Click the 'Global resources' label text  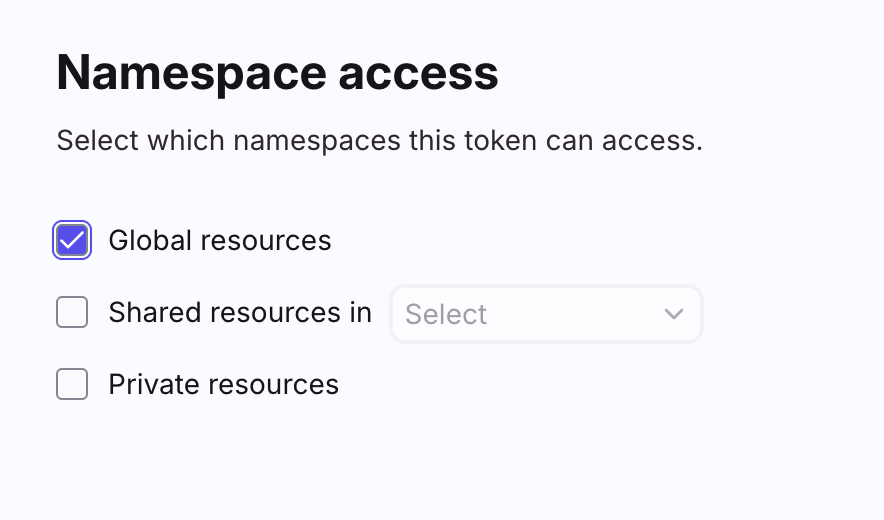[x=219, y=241]
